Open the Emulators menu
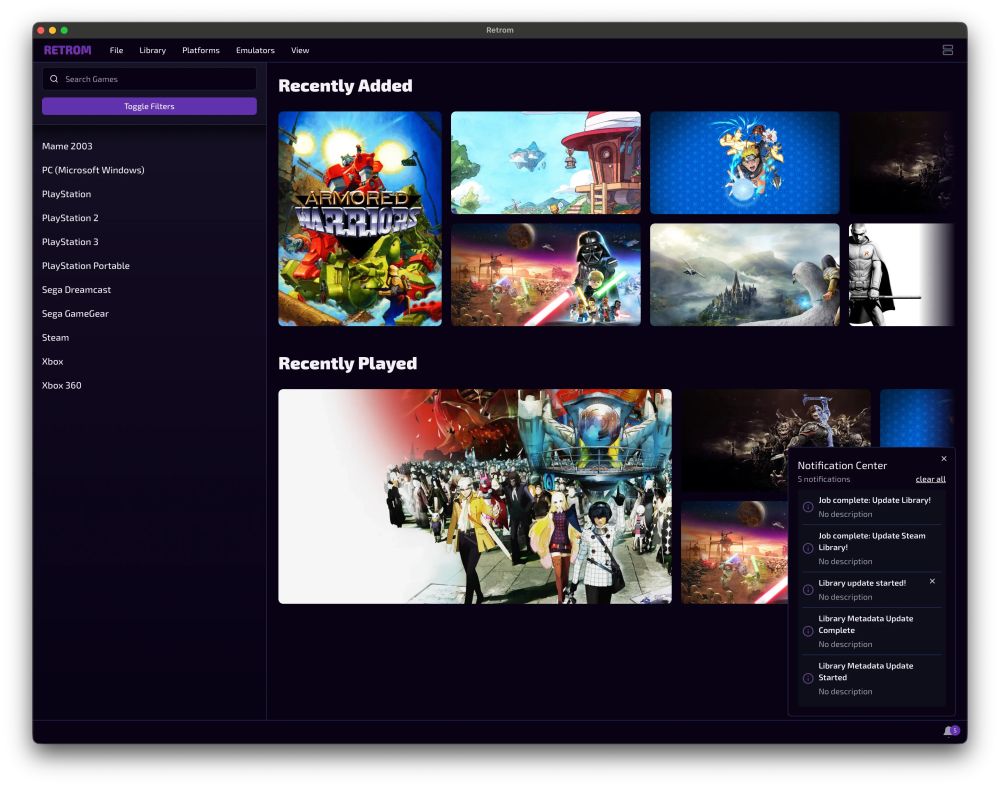Screen dimensions: 1000x787 coord(255,50)
